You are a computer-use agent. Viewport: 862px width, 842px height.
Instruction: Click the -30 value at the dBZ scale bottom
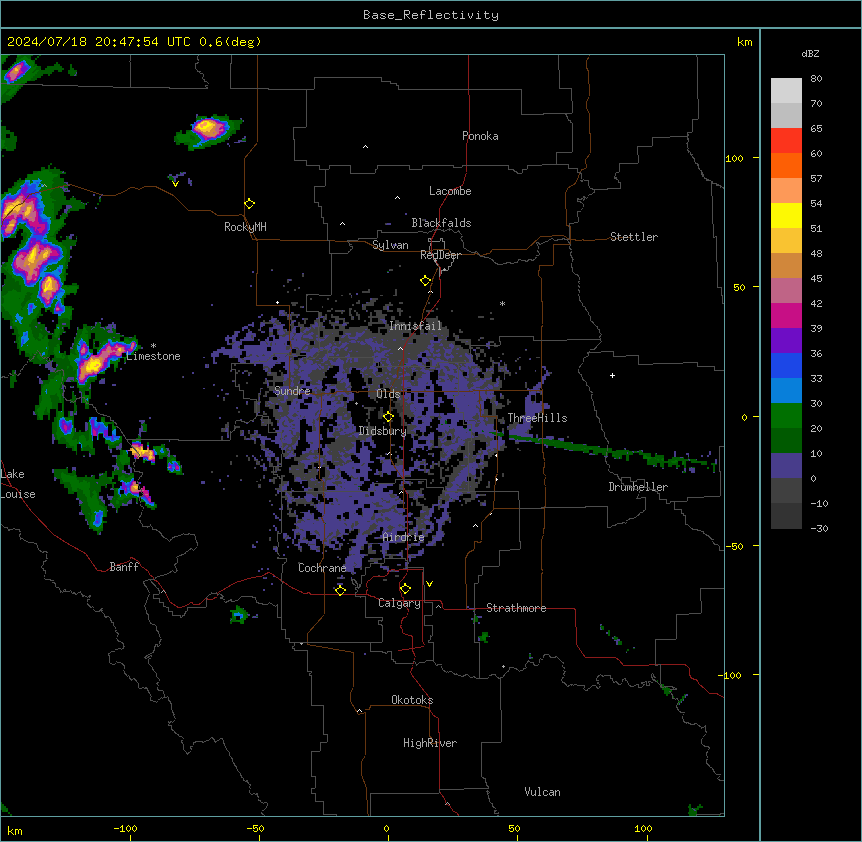point(819,529)
